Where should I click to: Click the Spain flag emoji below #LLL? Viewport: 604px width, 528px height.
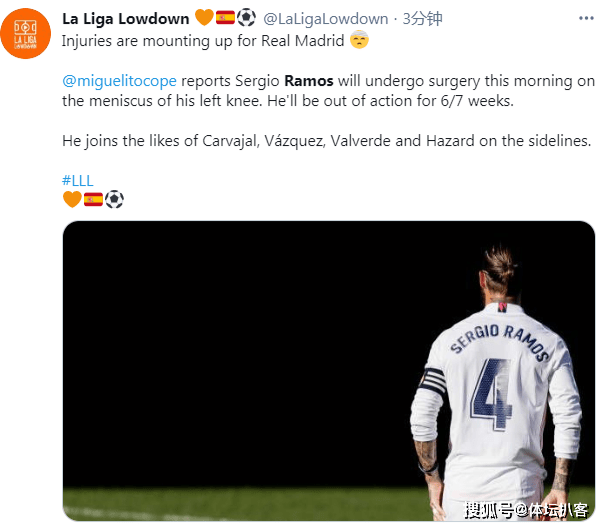[93, 199]
